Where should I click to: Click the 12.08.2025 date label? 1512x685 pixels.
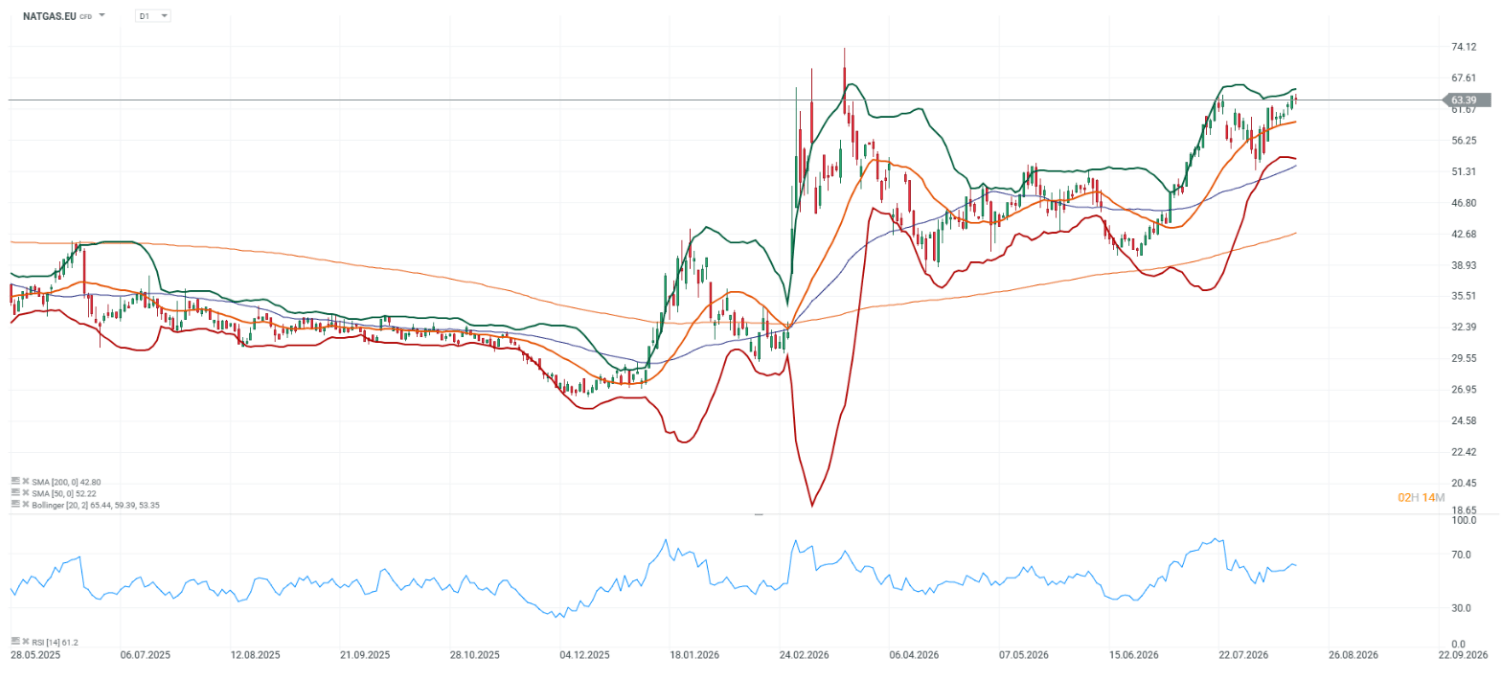[255, 655]
